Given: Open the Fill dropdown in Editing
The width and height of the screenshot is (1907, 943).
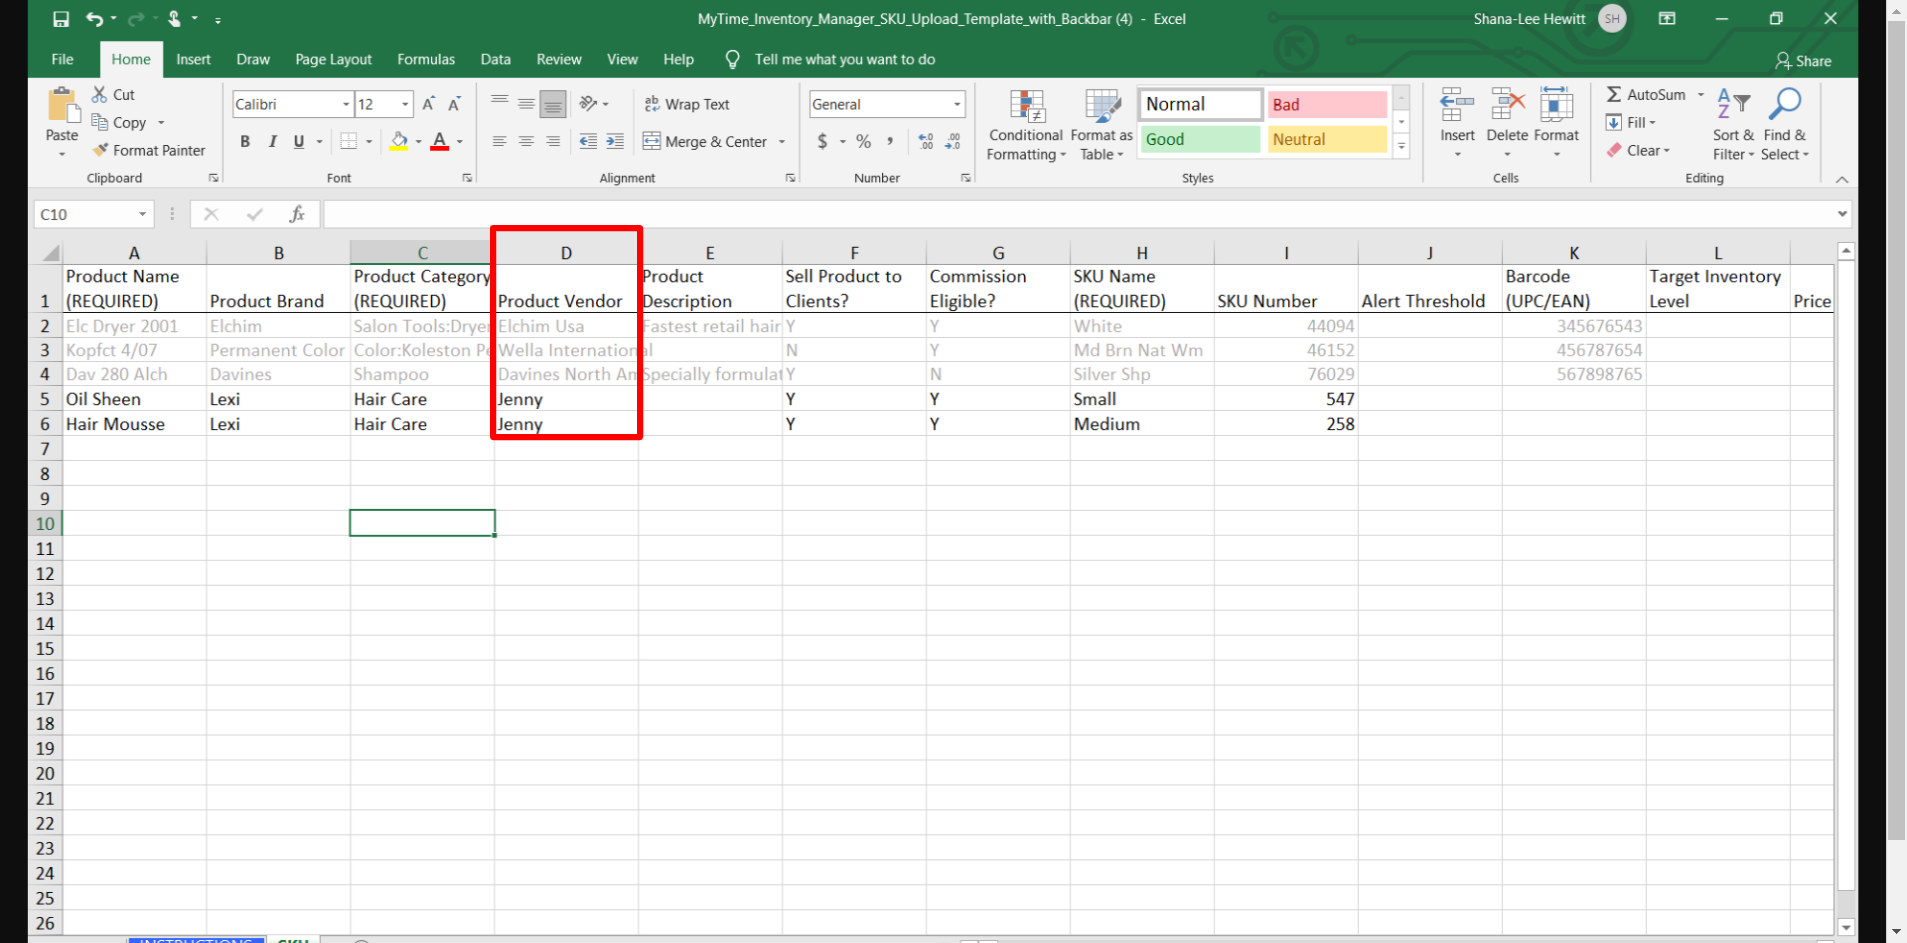Looking at the screenshot, I should (x=1632, y=122).
